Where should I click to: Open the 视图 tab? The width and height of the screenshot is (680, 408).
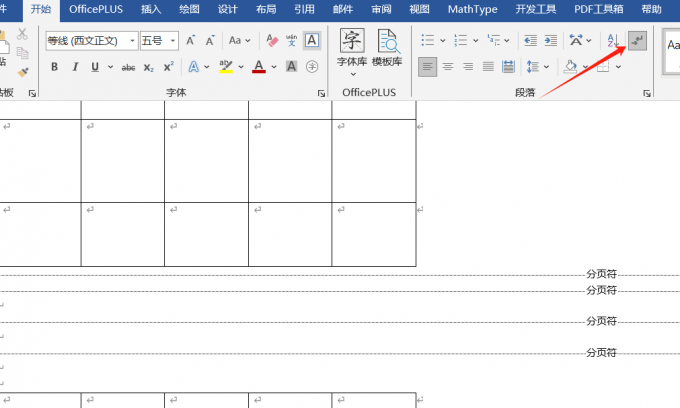(419, 9)
